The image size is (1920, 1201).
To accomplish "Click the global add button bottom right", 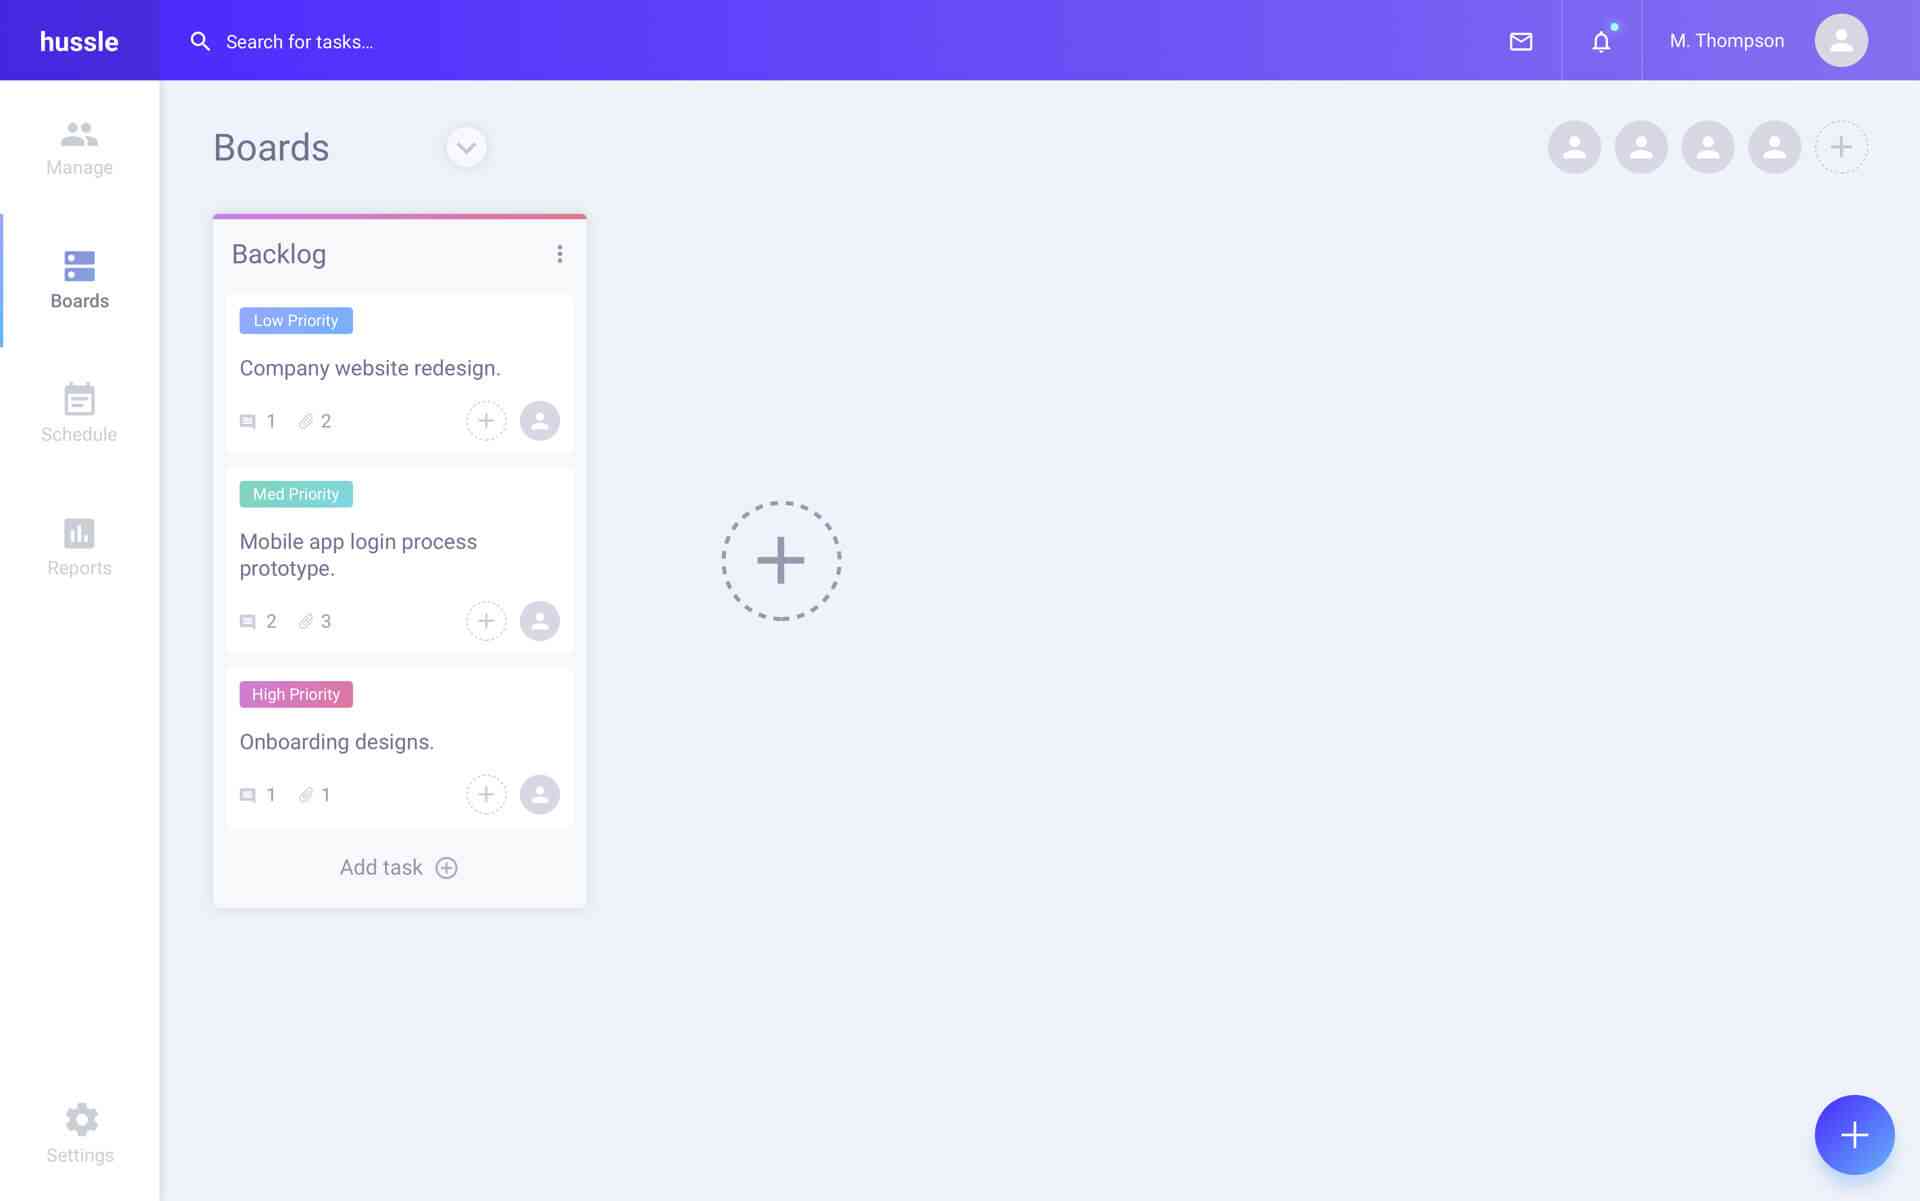I will pyautogui.click(x=1854, y=1135).
